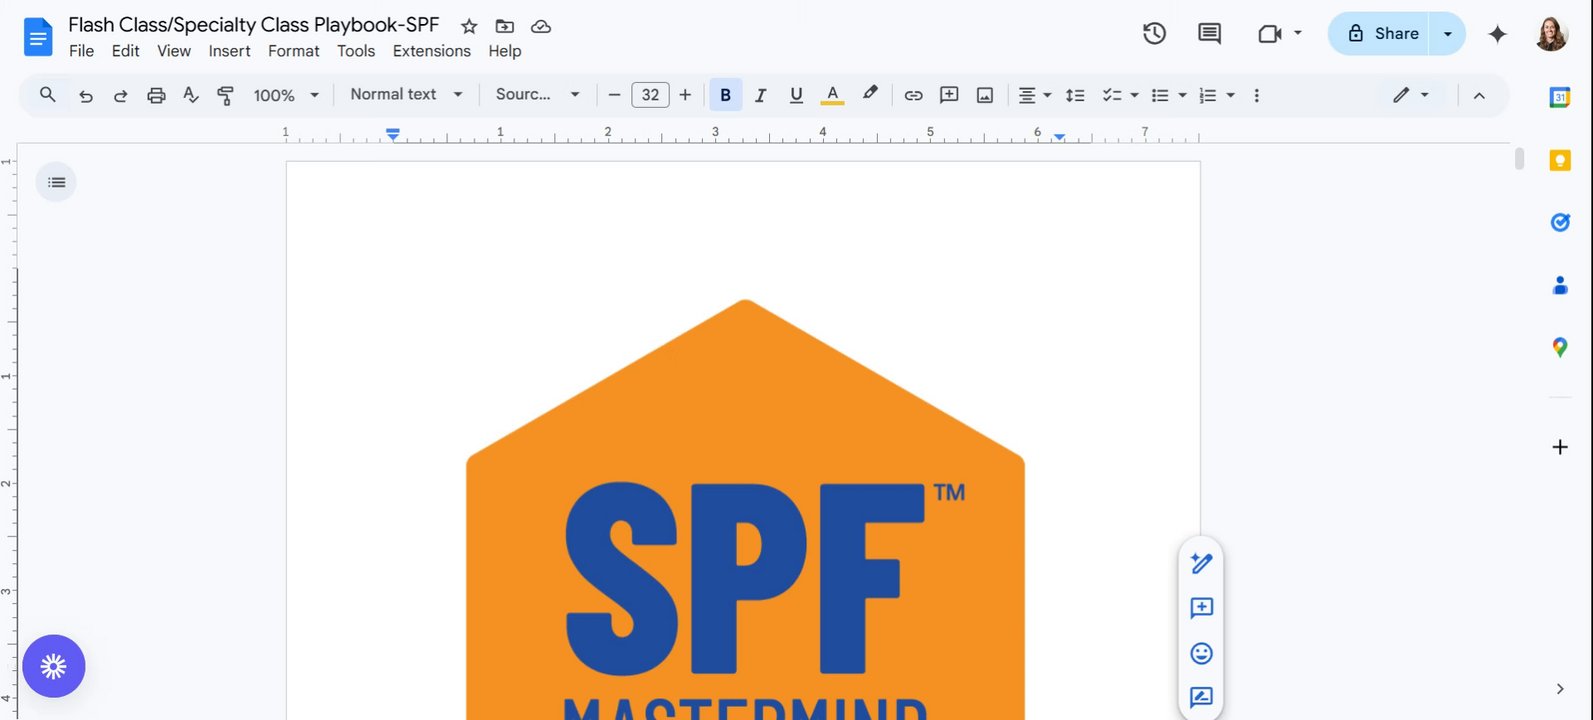Open the text alignment dropdown
1593x720 pixels.
(1035, 95)
